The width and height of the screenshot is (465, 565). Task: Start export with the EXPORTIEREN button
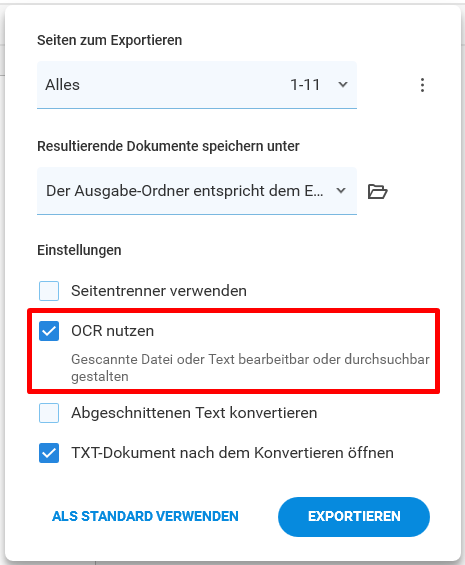(354, 517)
